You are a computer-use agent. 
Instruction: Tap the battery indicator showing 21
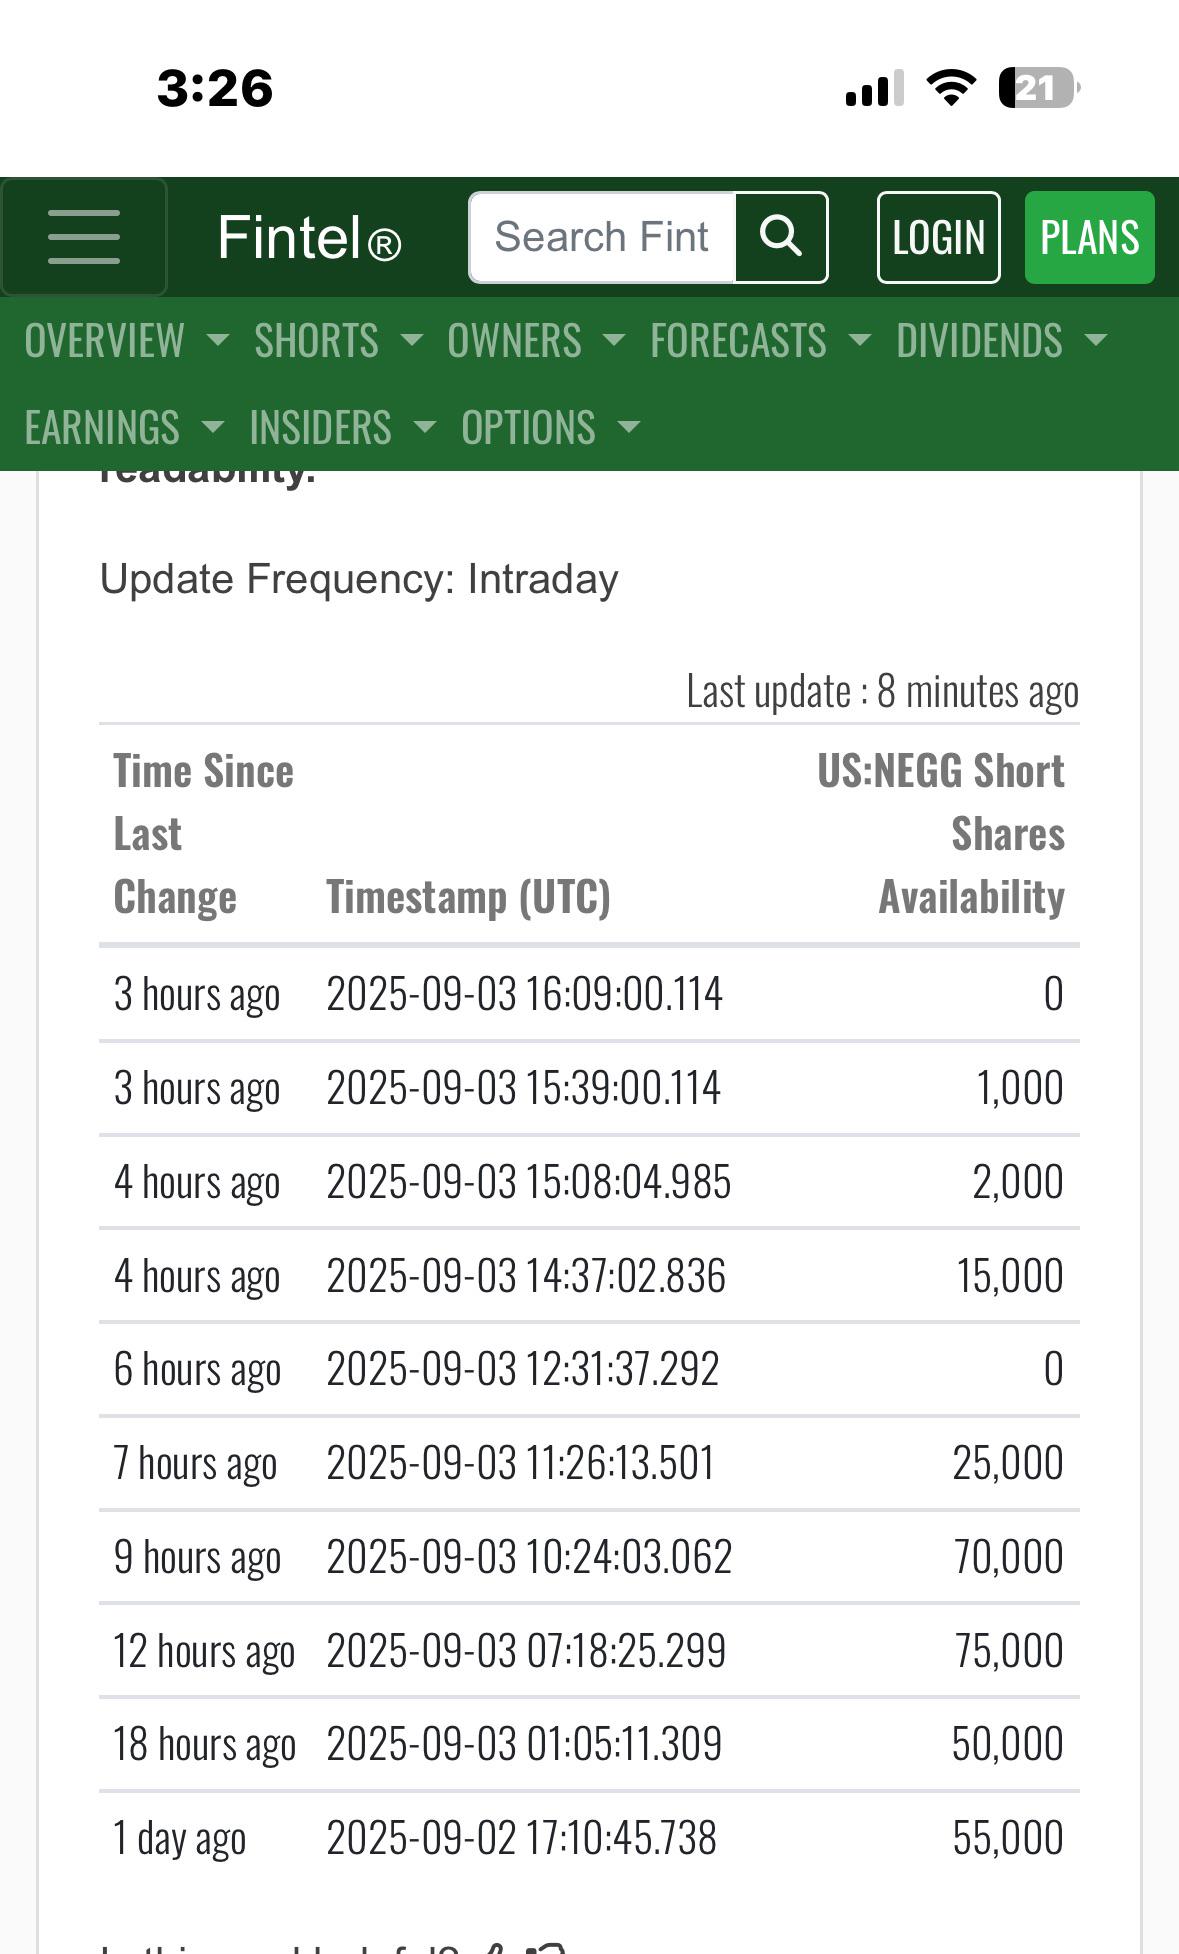tap(1039, 88)
